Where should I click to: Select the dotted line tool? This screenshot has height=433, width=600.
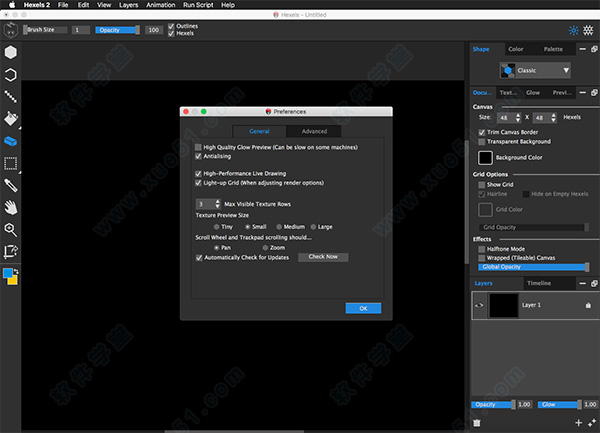[11, 96]
